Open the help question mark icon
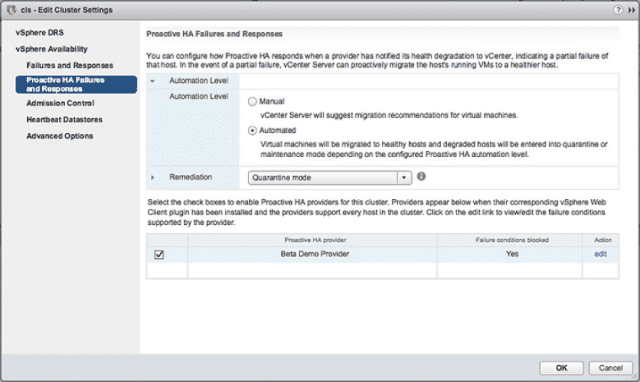Image resolution: width=640 pixels, height=382 pixels. tap(618, 10)
